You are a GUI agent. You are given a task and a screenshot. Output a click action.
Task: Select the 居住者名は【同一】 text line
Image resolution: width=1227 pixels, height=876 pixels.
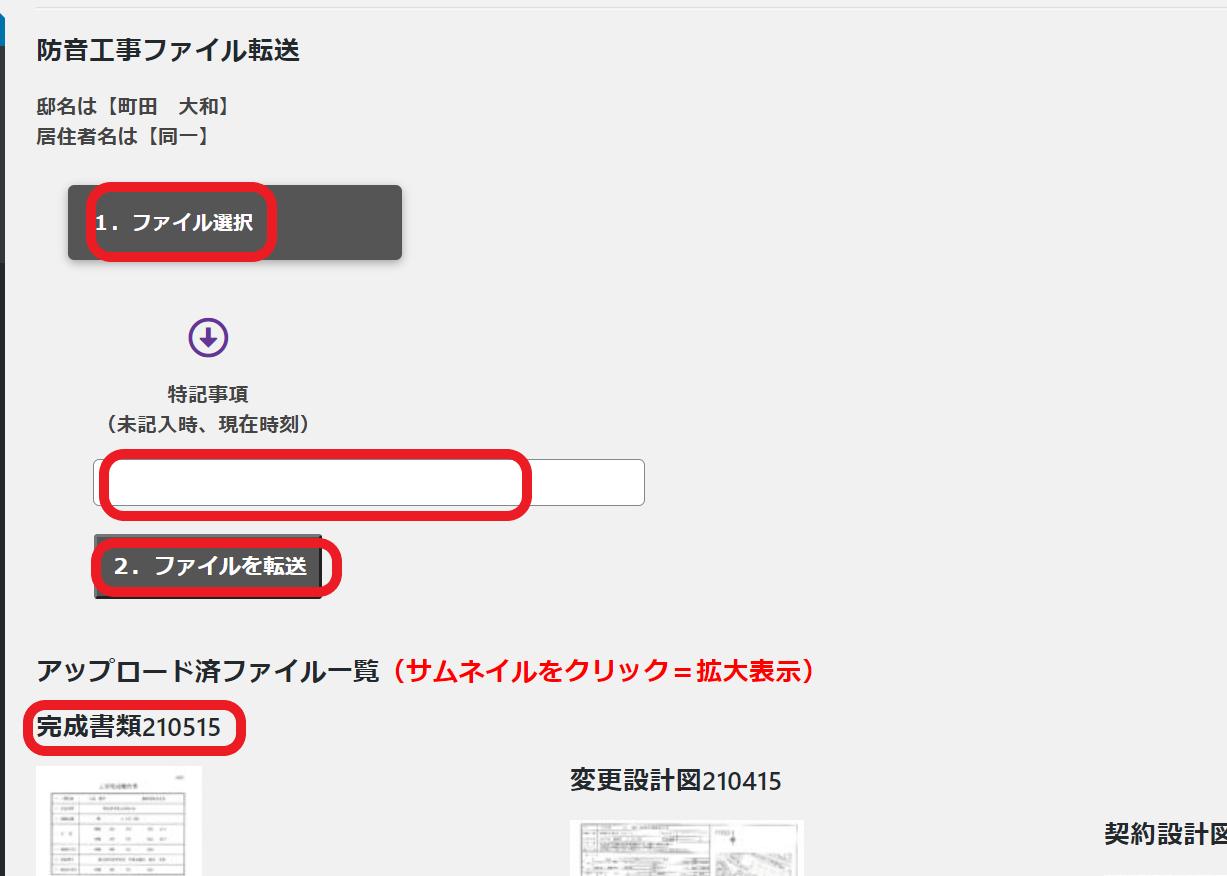[124, 136]
